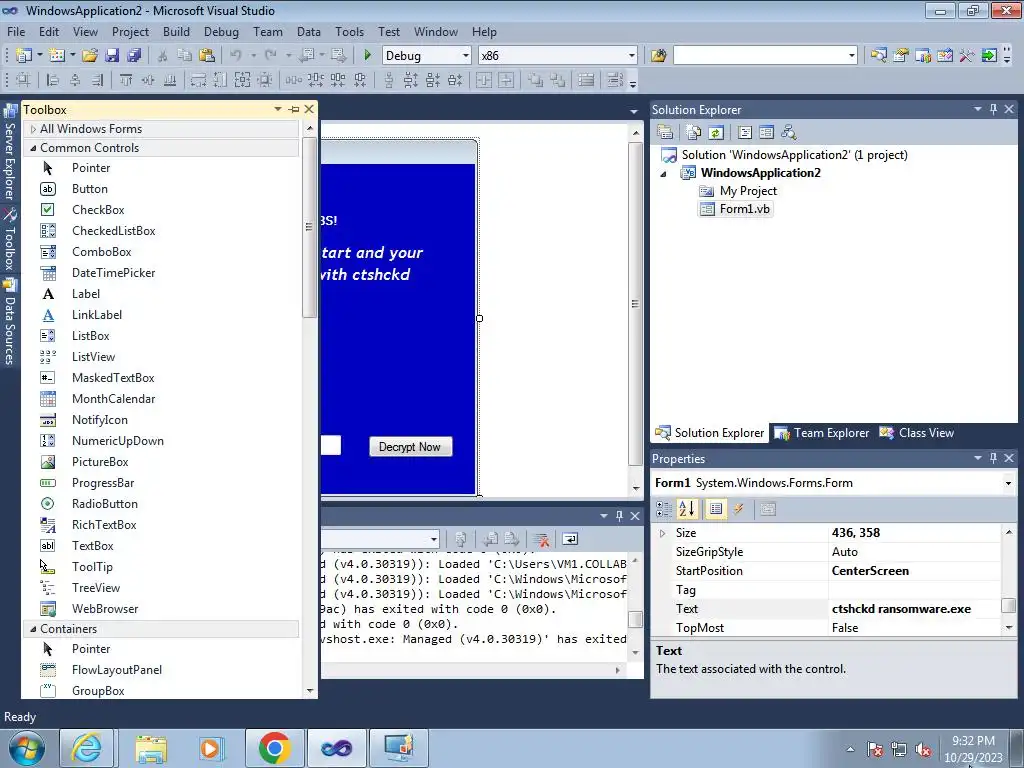This screenshot has height=768, width=1024.
Task: Click the Save All icon
Action: click(x=134, y=56)
